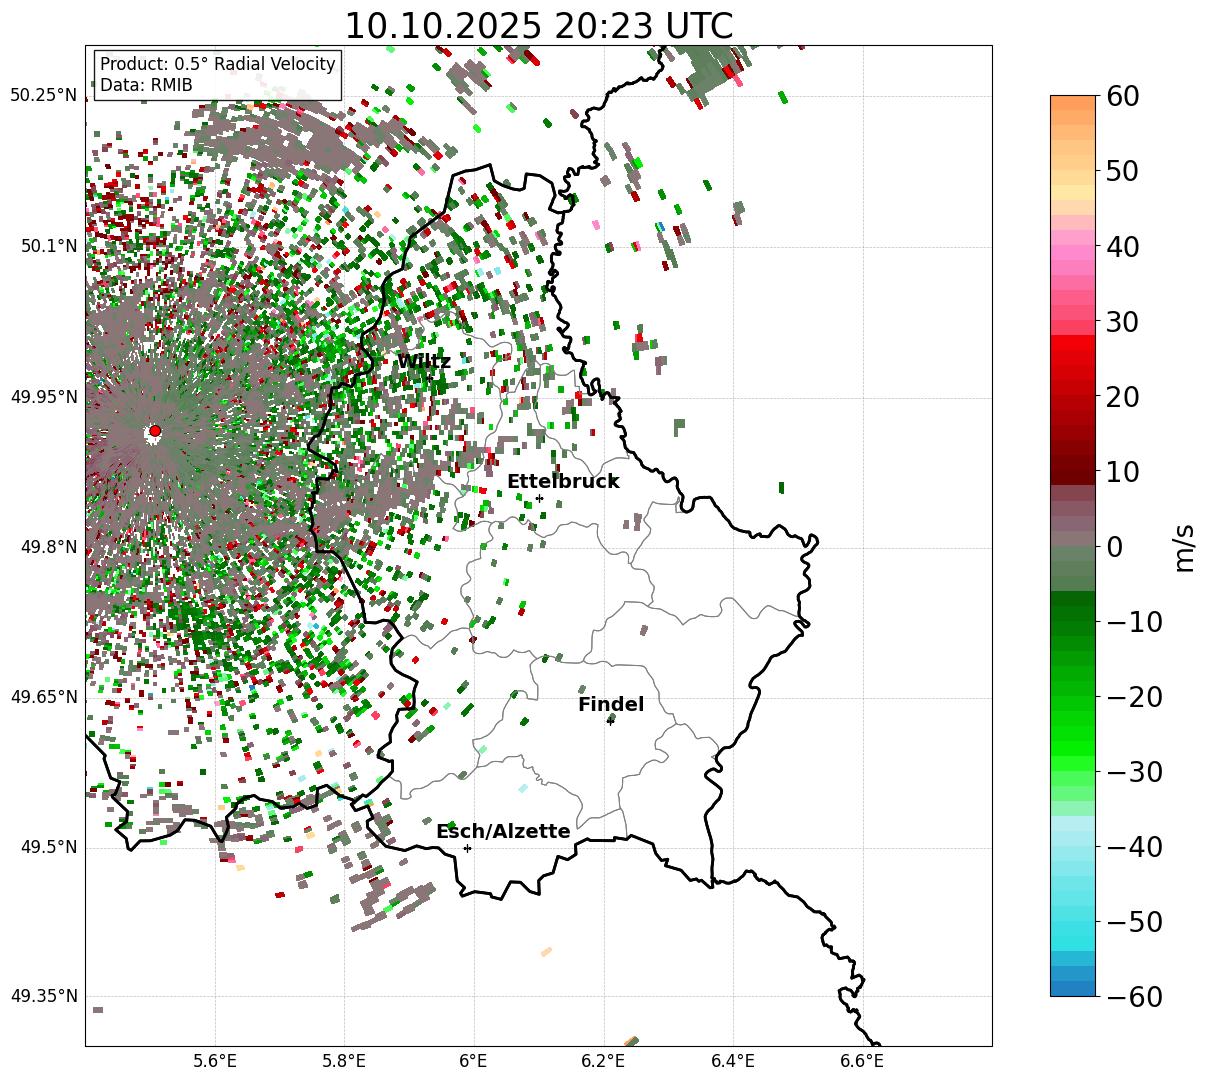Click the Findel station cross marker

point(610,721)
